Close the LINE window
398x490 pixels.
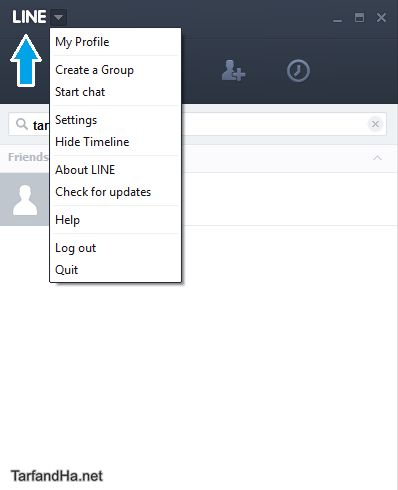(x=381, y=17)
